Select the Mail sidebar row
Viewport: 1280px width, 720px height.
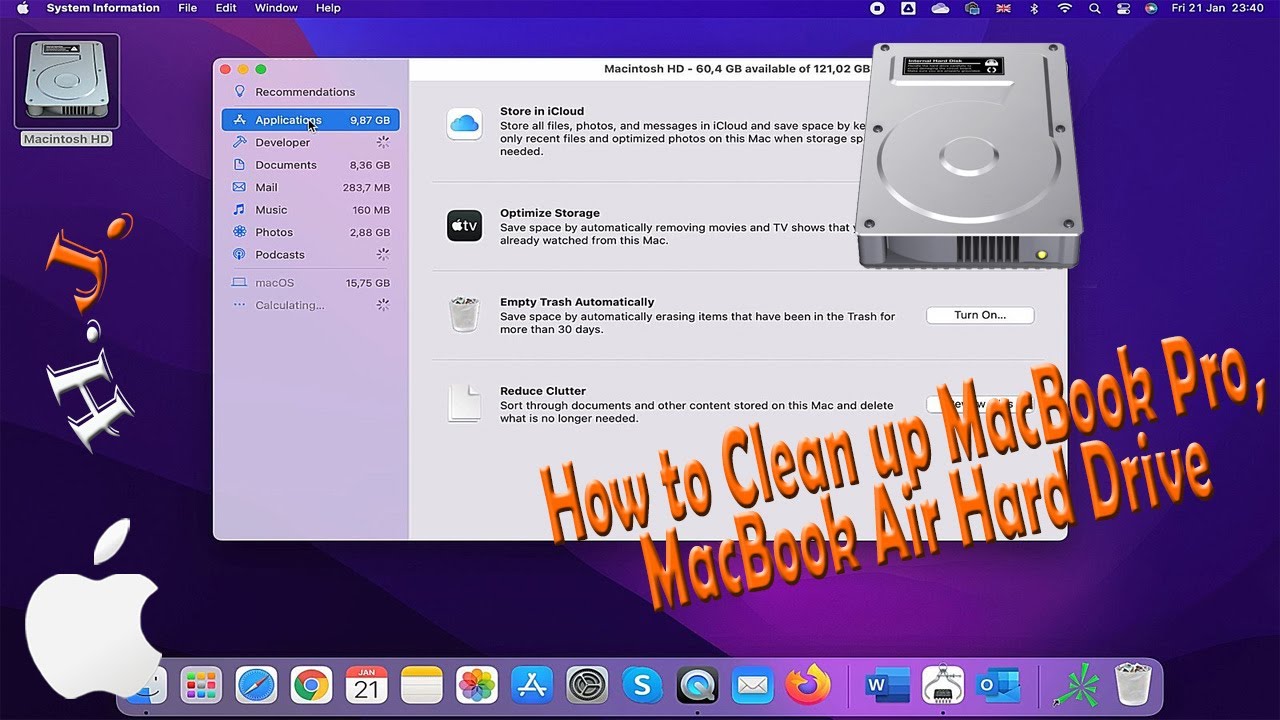(x=311, y=187)
